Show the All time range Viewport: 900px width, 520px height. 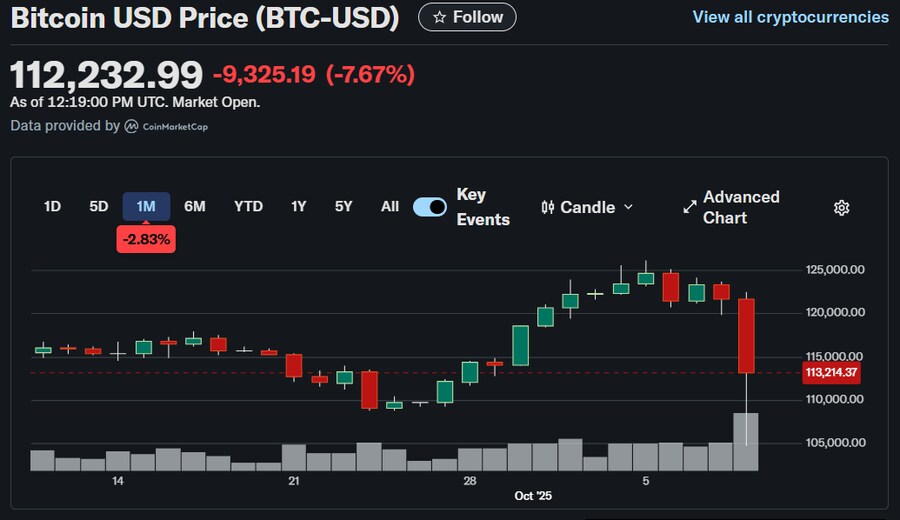390,207
